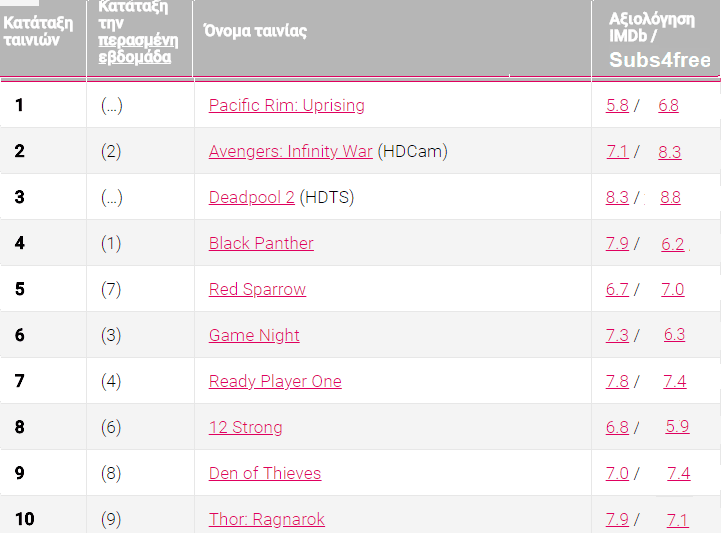Click the 'περασμένη εβδομάδα' header link
Viewport: 721px width, 533px height.
pos(138,48)
